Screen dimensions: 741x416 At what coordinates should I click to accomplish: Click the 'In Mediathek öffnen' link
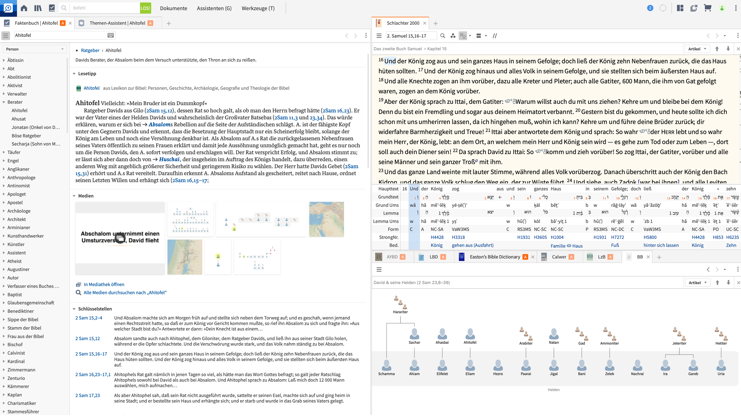click(104, 285)
